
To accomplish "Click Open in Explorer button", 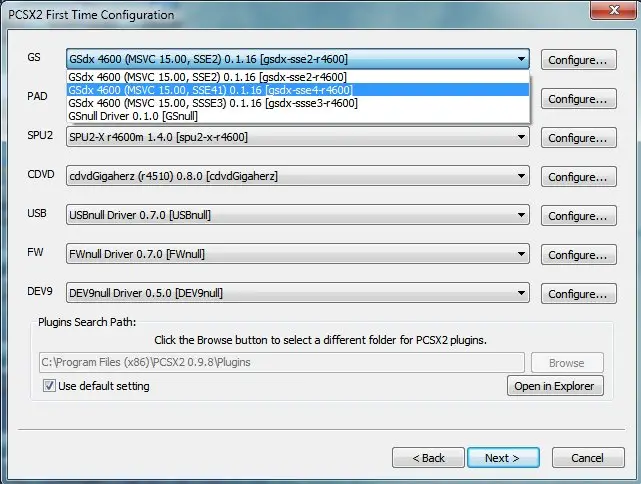I will click(554, 386).
